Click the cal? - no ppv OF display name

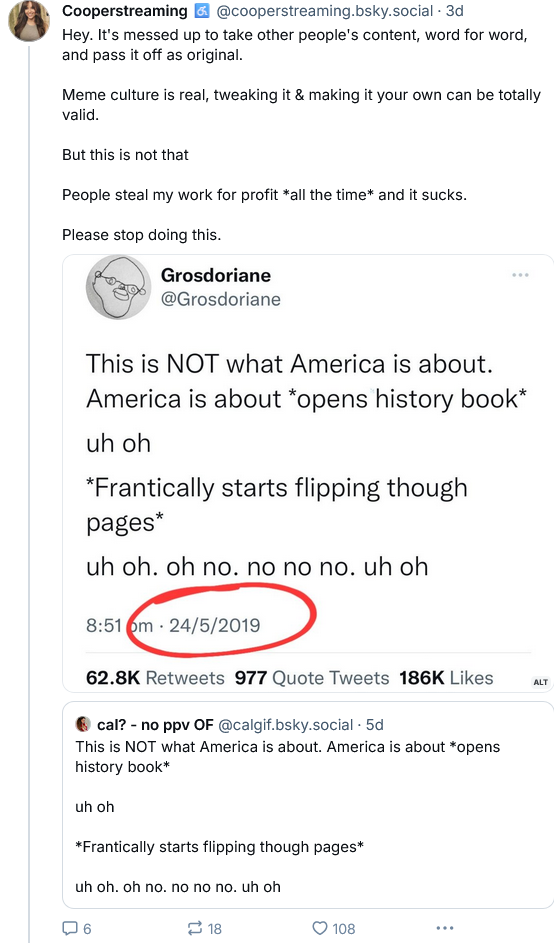coord(155,725)
